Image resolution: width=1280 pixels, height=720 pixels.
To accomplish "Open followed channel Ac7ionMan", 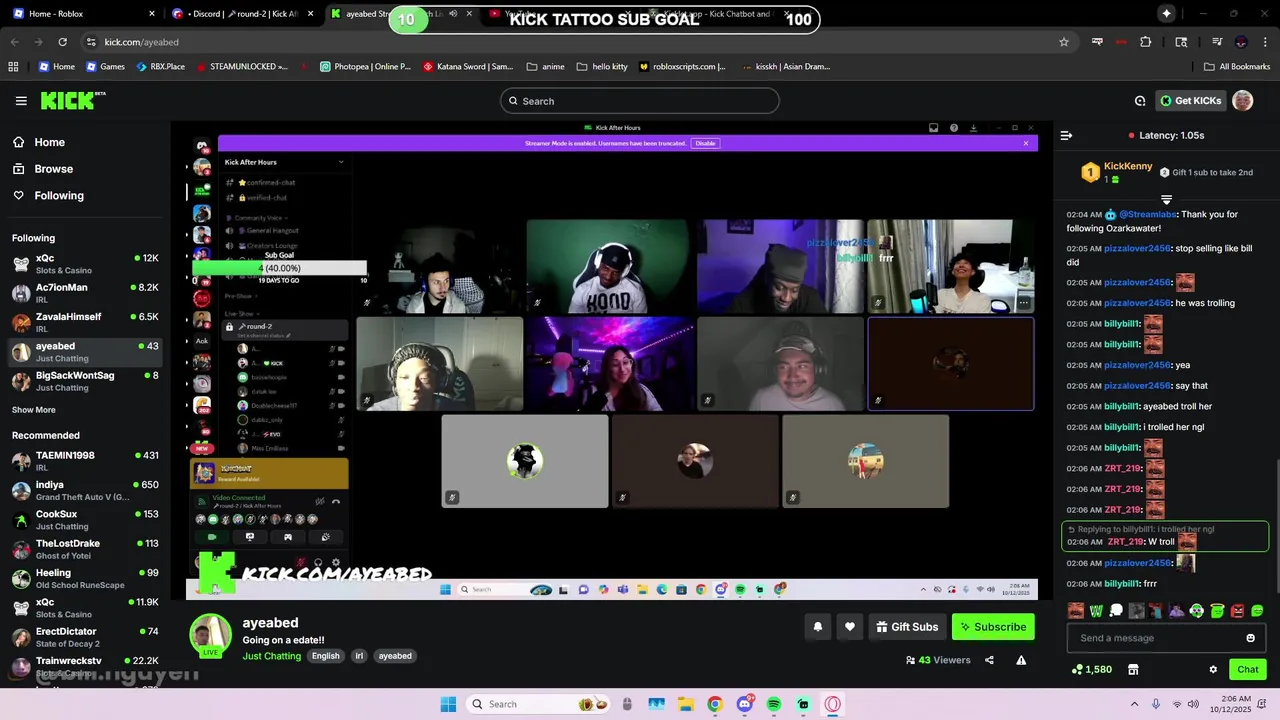I will point(85,293).
